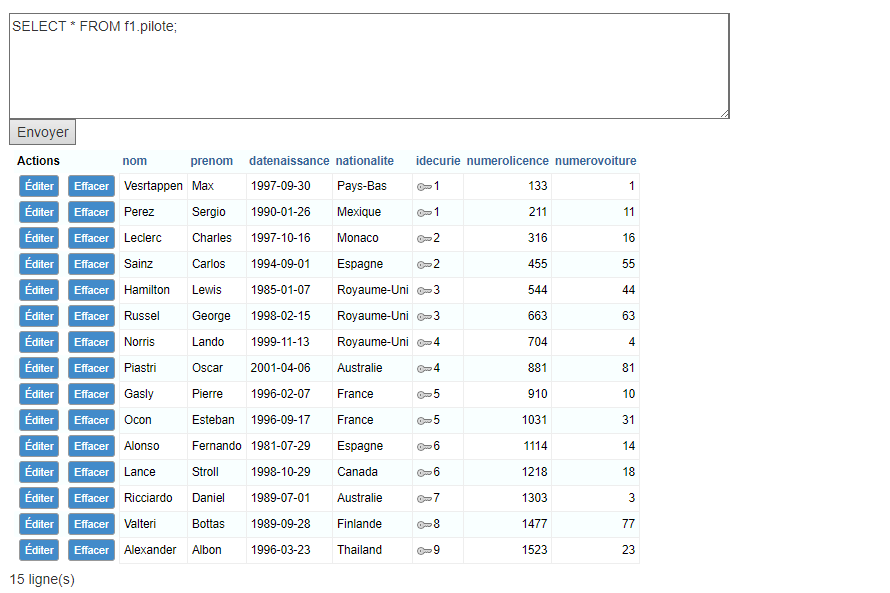The width and height of the screenshot is (890, 593).
Task: Click the numerovoiture column header
Action: click(595, 161)
